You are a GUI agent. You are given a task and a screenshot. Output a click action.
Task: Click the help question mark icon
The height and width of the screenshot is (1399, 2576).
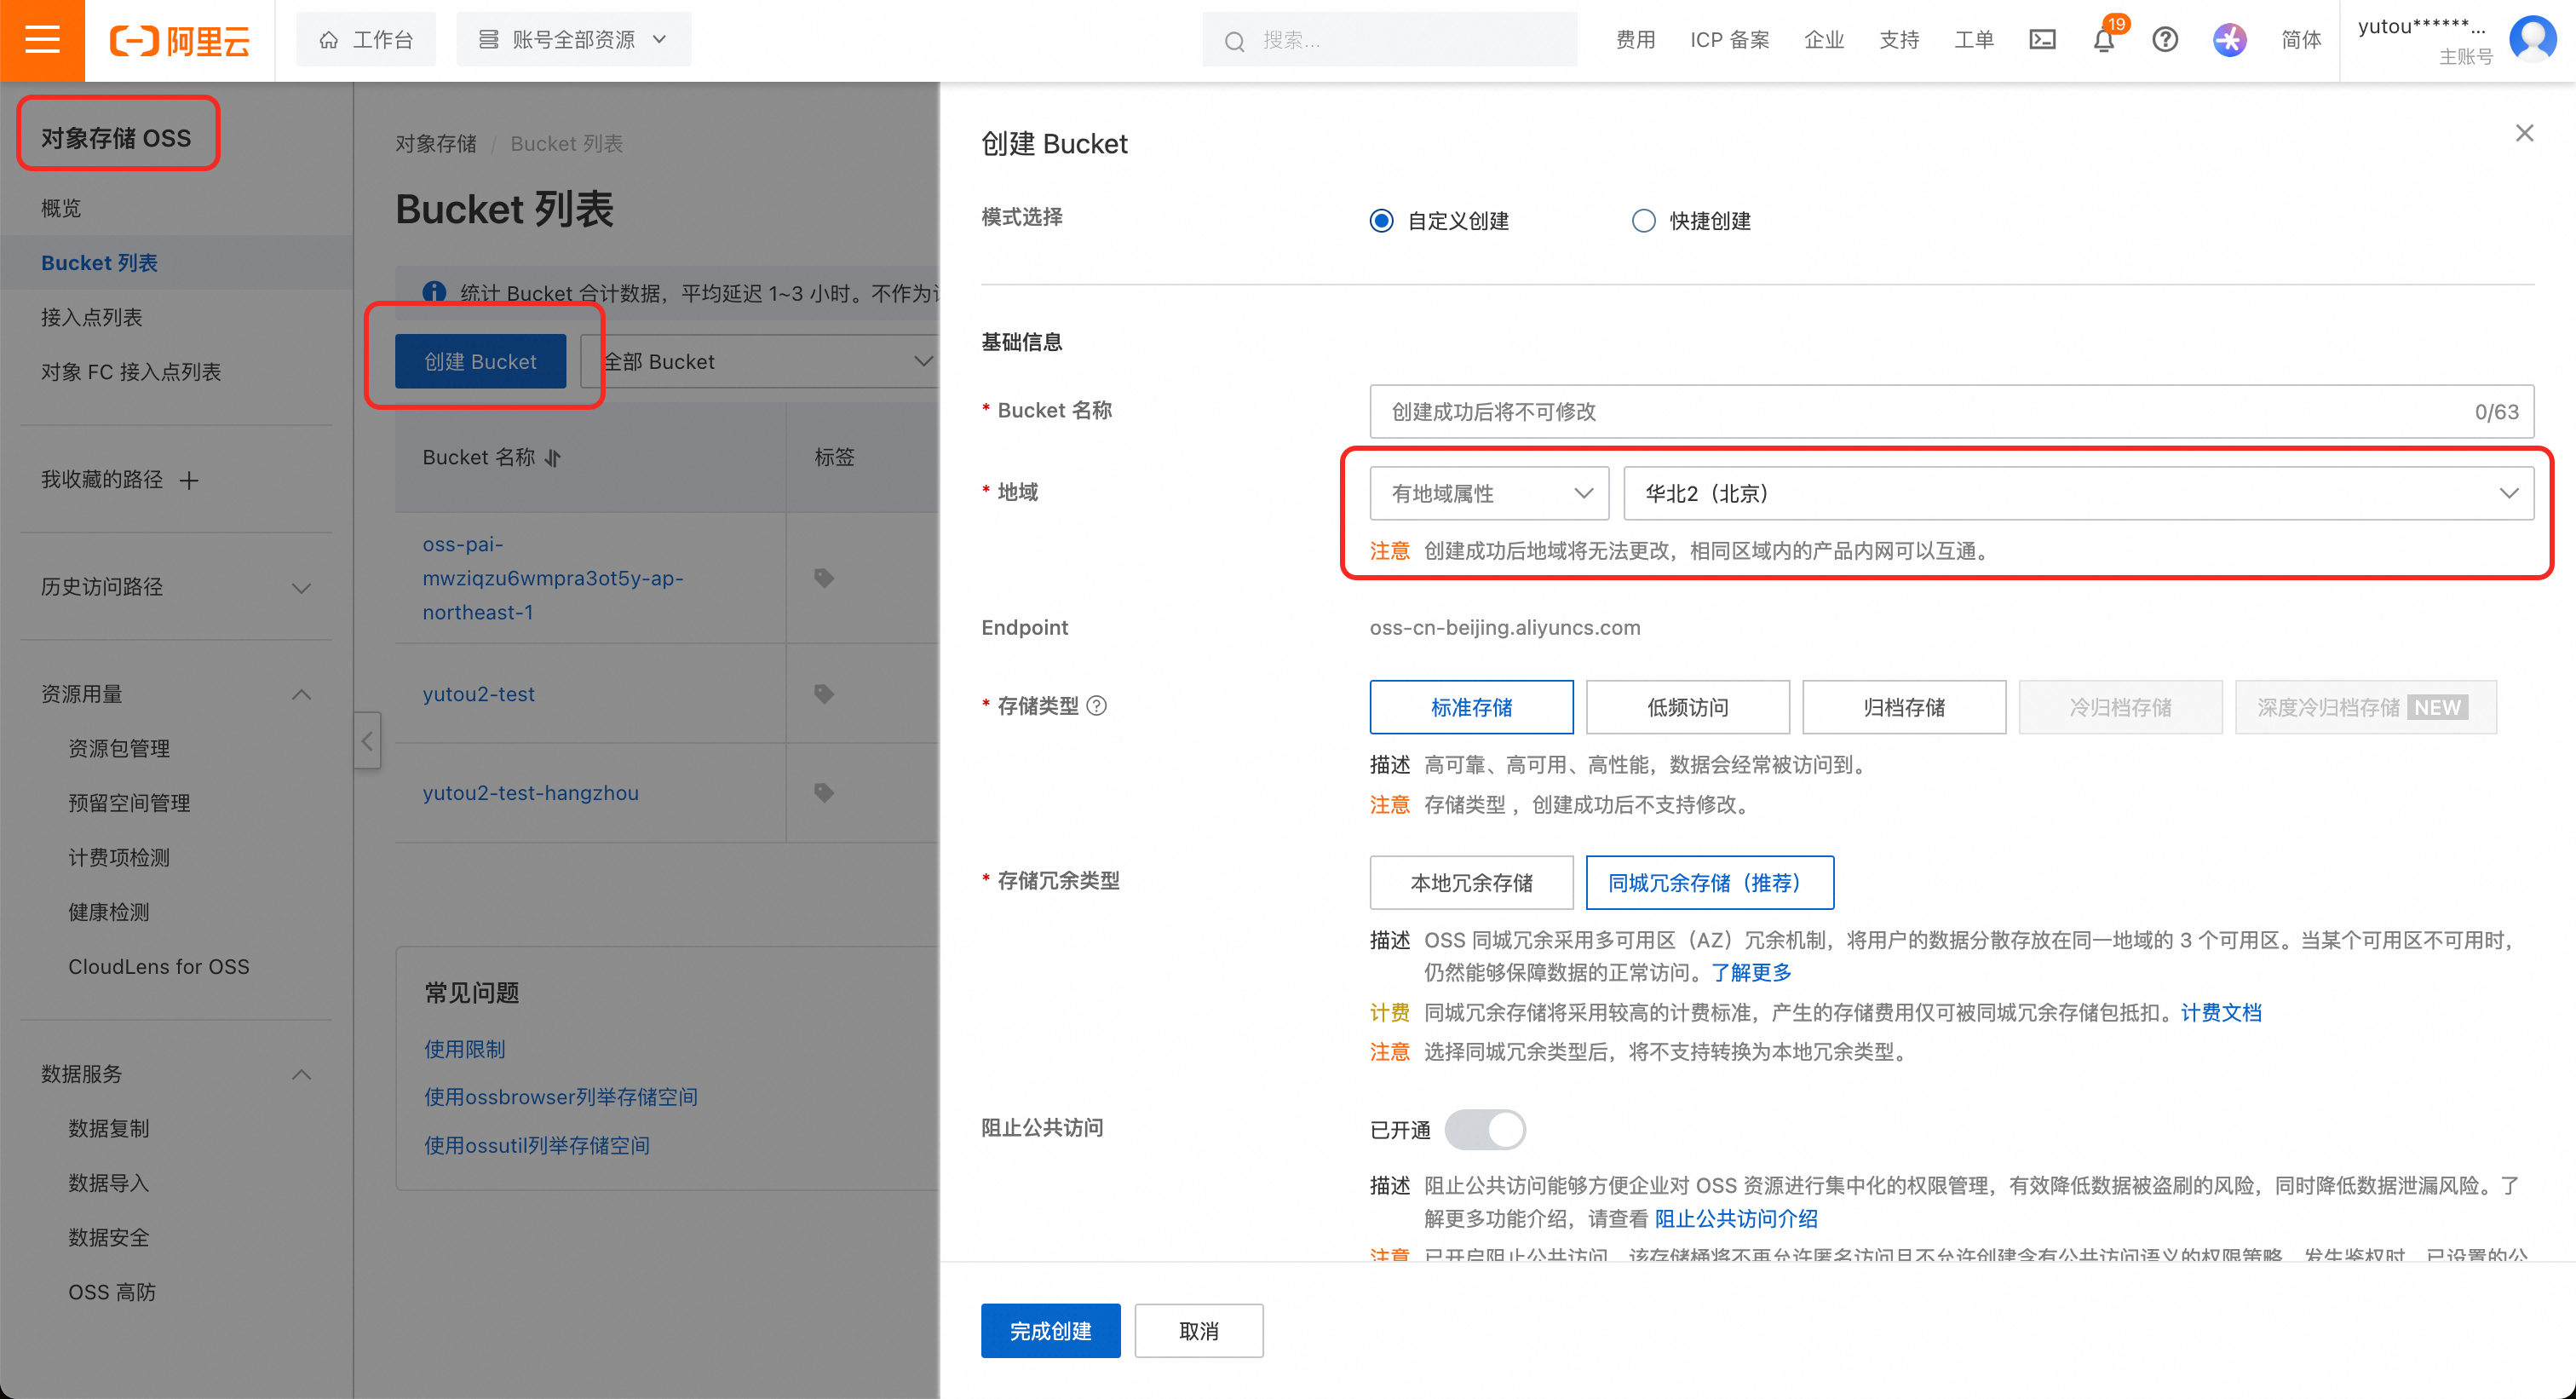(2165, 40)
